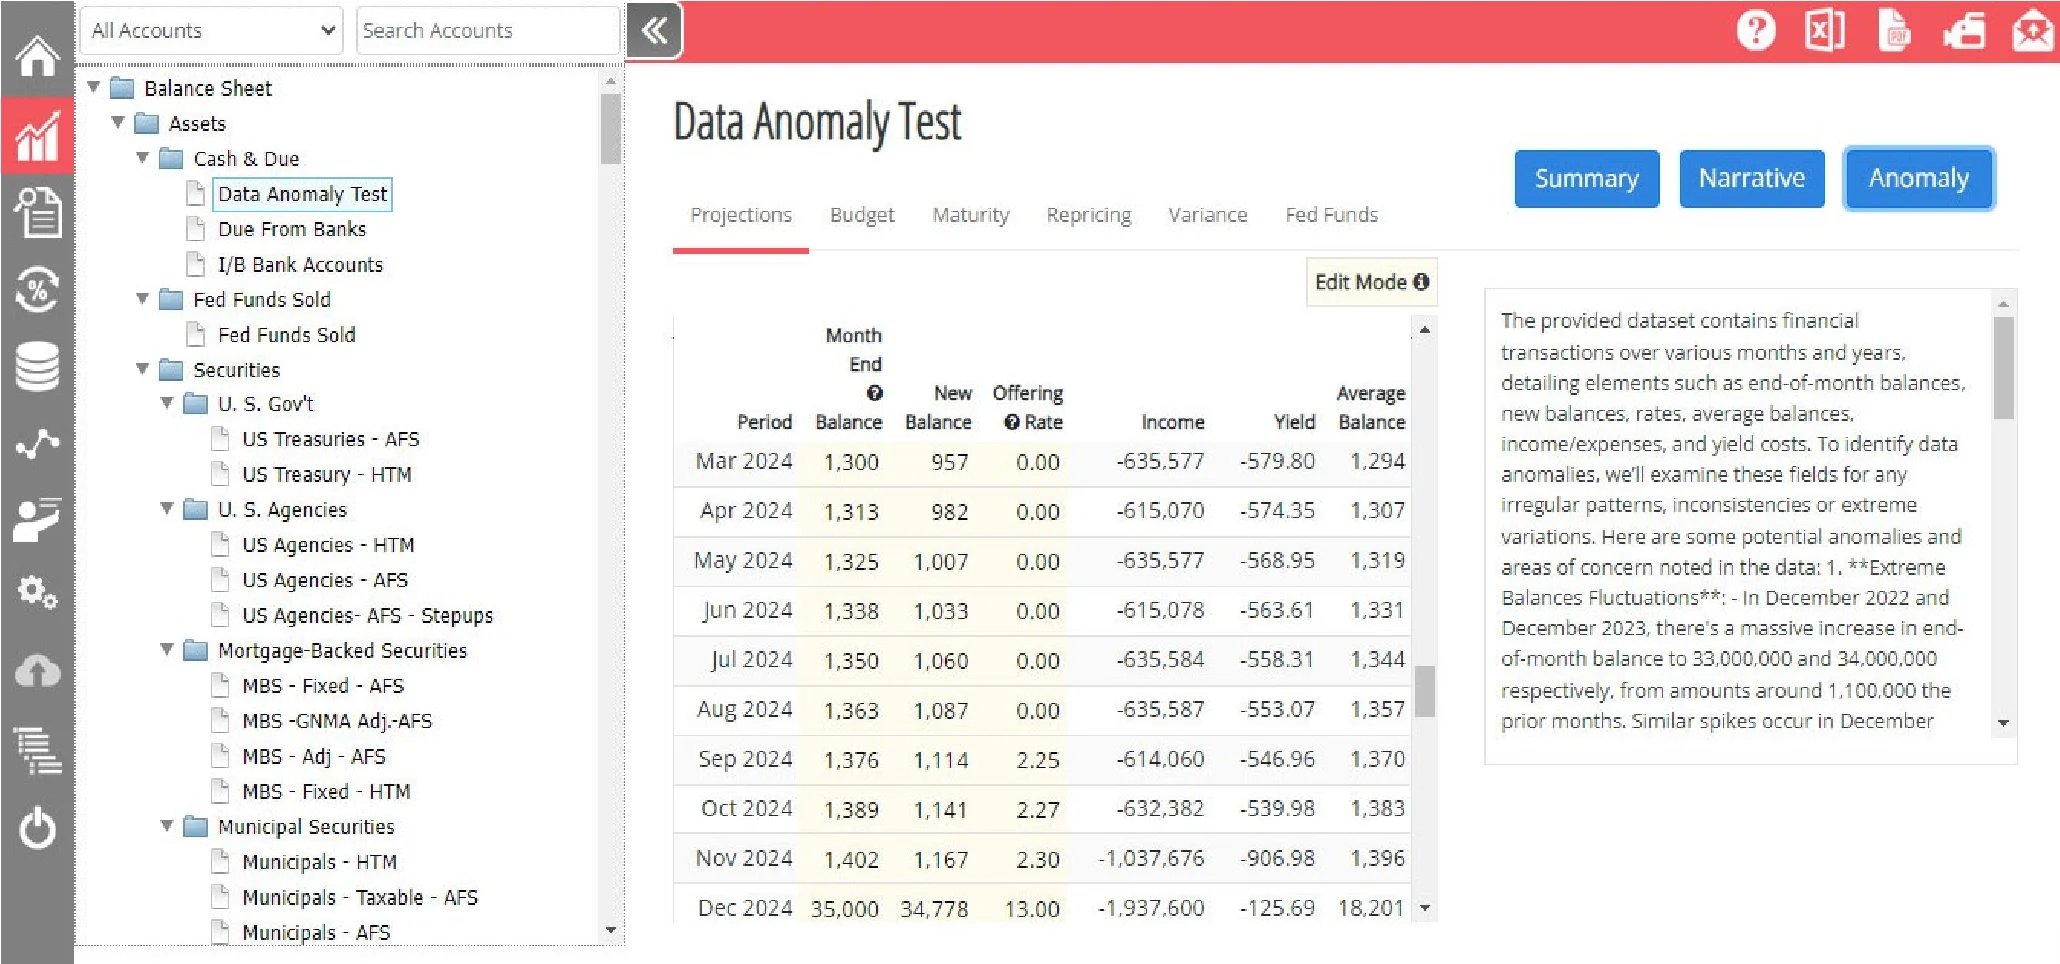Click the Edit Mode button
Image resolution: width=2060 pixels, height=964 pixels.
1371,282
